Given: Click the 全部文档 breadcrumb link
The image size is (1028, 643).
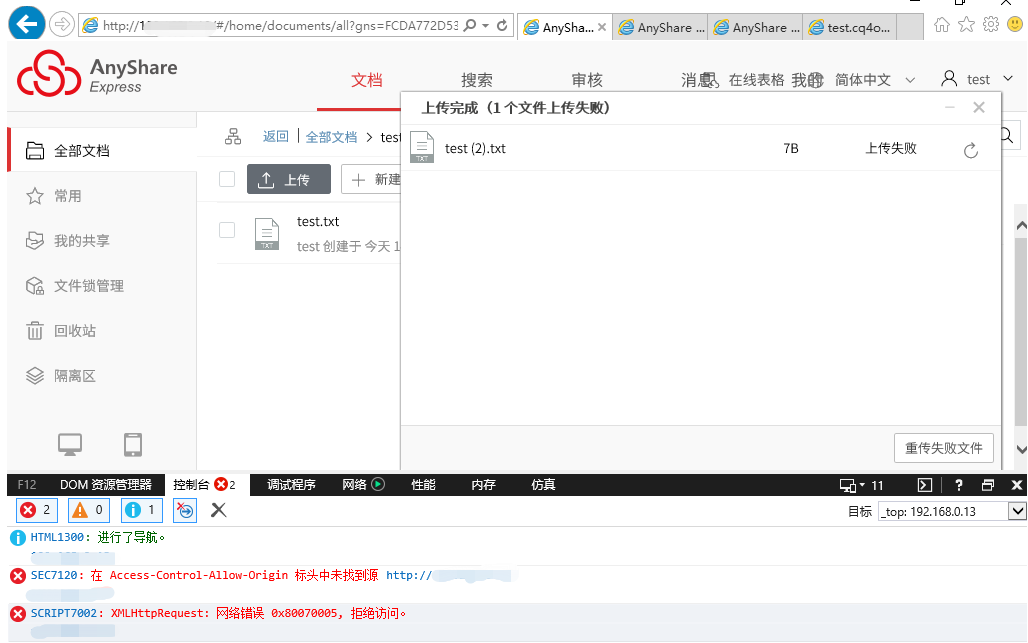Looking at the screenshot, I should (331, 137).
